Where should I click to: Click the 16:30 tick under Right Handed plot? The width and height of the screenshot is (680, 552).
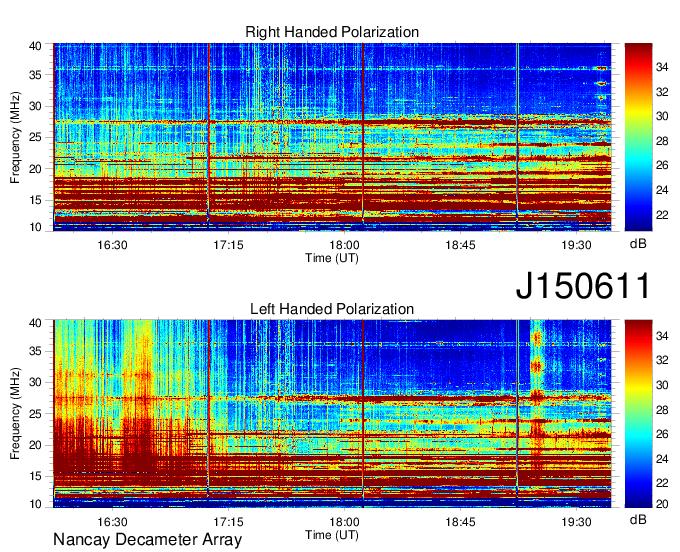(112, 245)
